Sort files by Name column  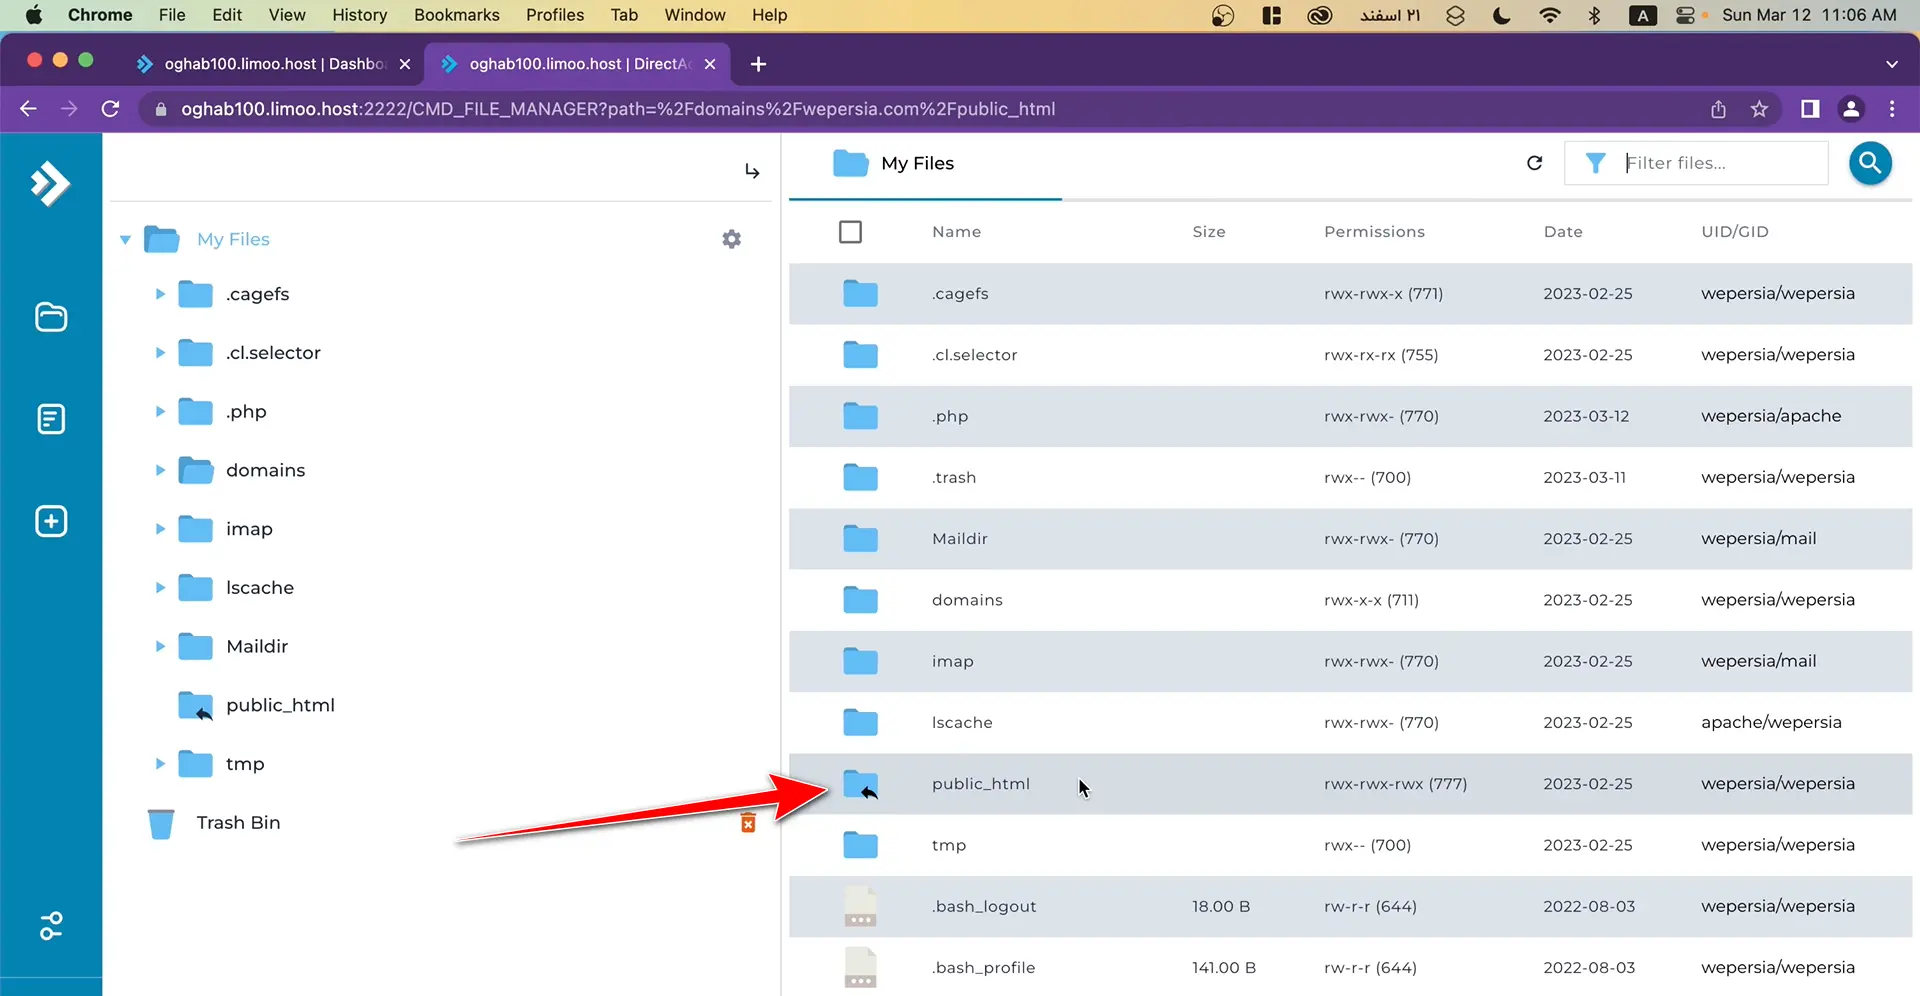point(956,232)
